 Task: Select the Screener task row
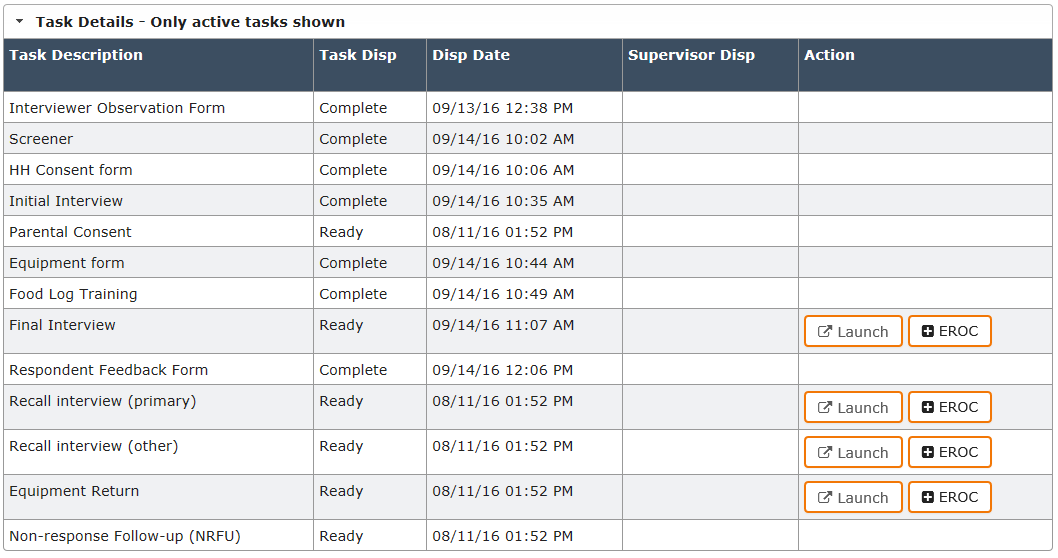tap(41, 139)
